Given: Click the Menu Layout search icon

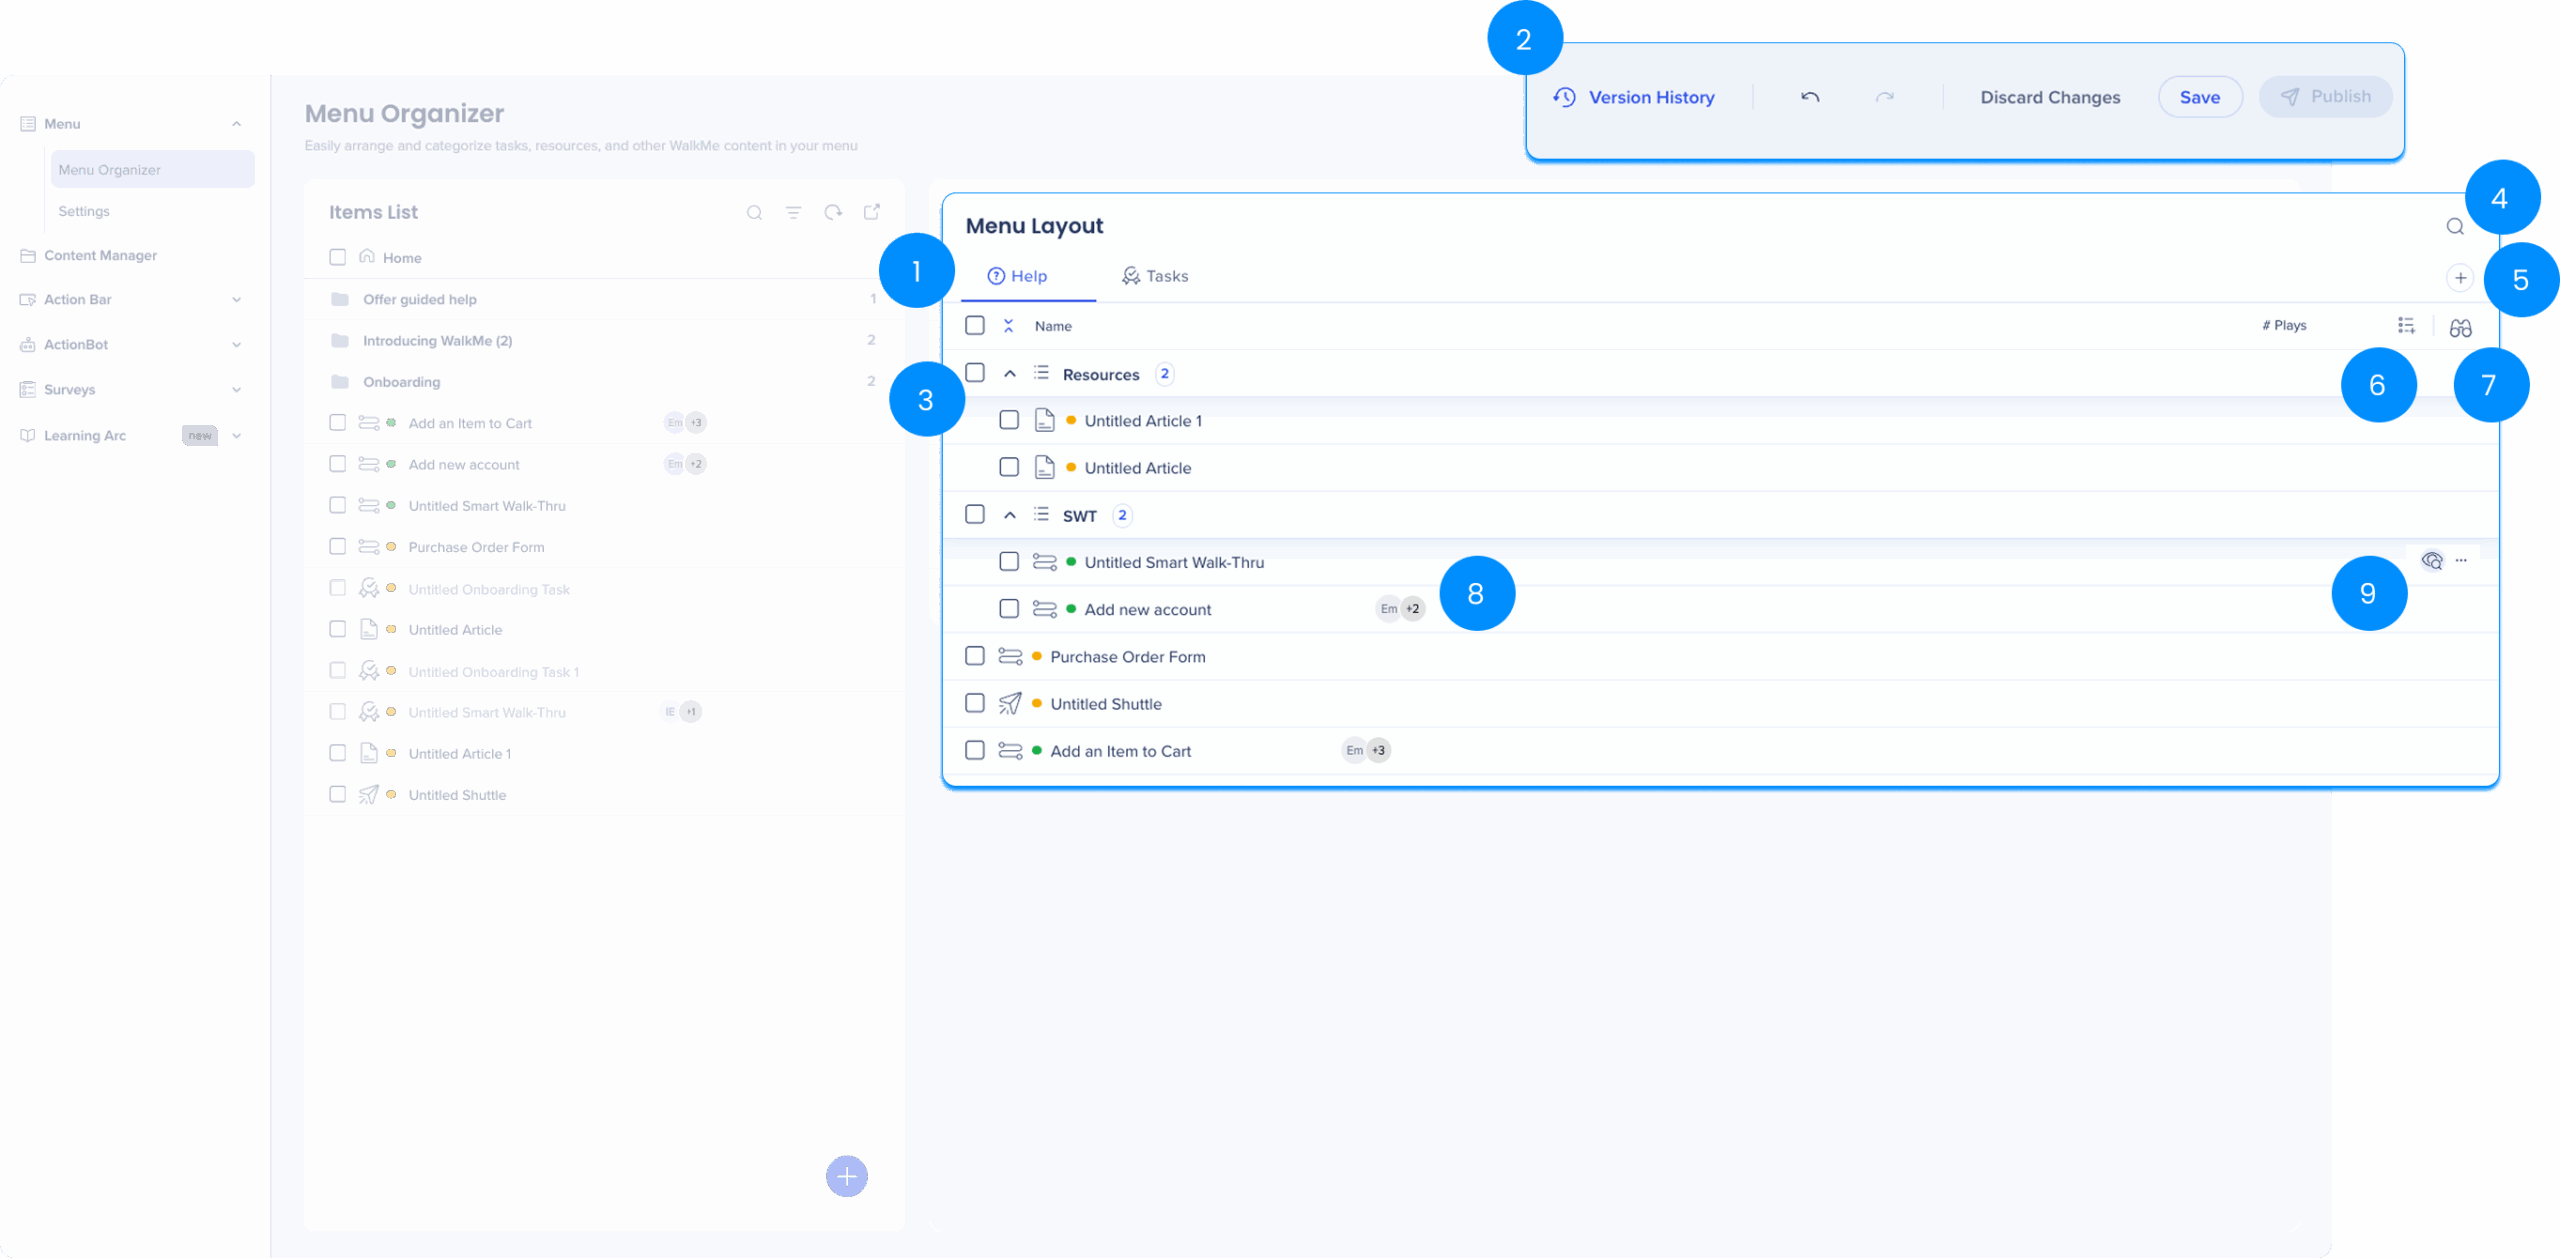Looking at the screenshot, I should click(x=2455, y=226).
